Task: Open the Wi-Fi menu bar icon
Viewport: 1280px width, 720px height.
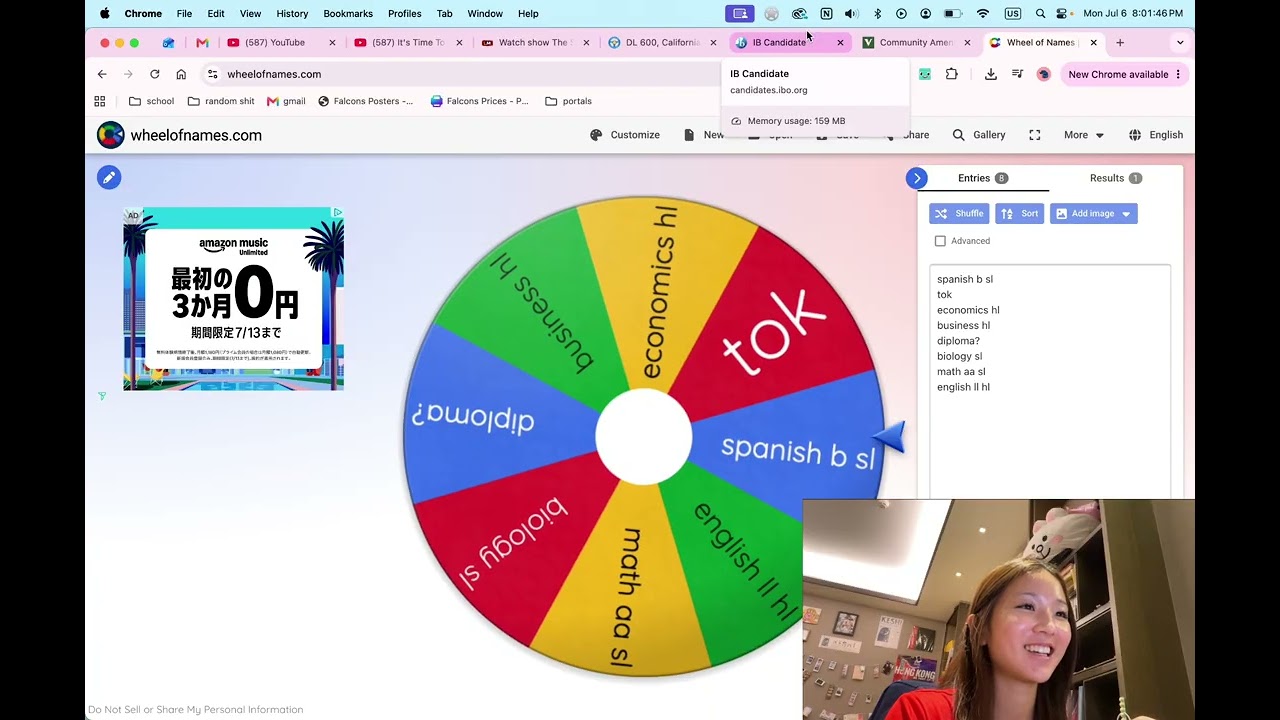Action: pos(983,14)
